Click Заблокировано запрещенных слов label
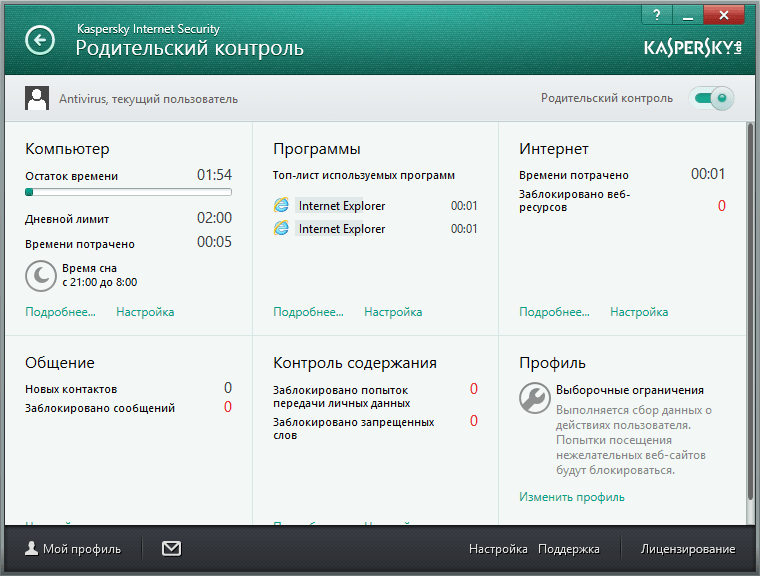This screenshot has height=576, width=760. coord(353,429)
